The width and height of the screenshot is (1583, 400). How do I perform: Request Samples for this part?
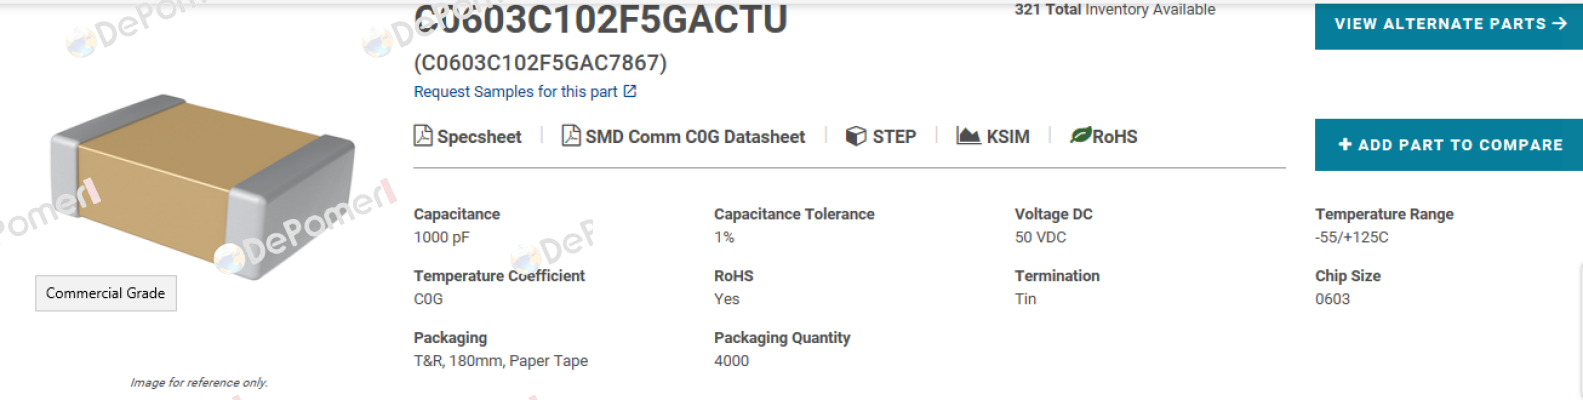[516, 92]
